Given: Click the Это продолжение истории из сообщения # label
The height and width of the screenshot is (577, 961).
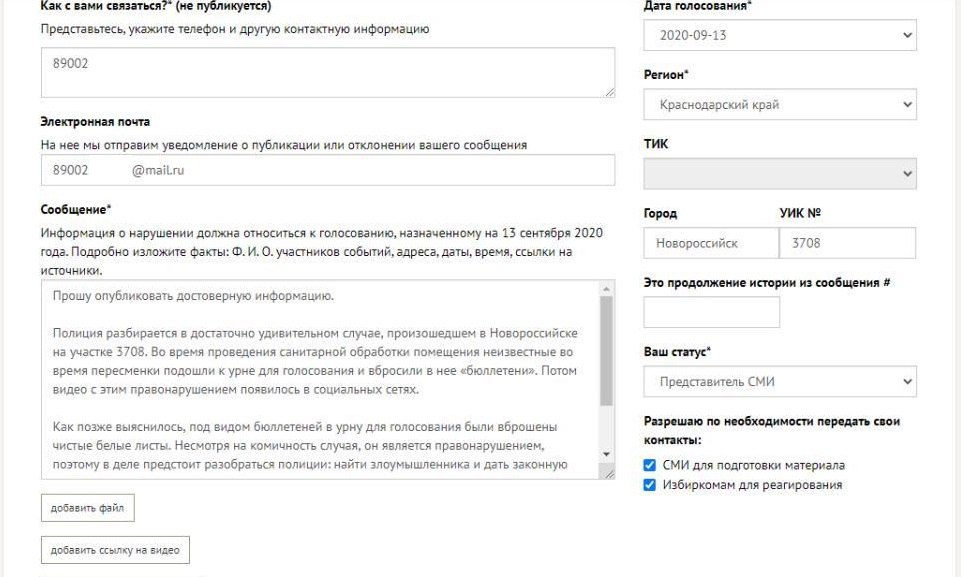Looking at the screenshot, I should pyautogui.click(x=767, y=283).
